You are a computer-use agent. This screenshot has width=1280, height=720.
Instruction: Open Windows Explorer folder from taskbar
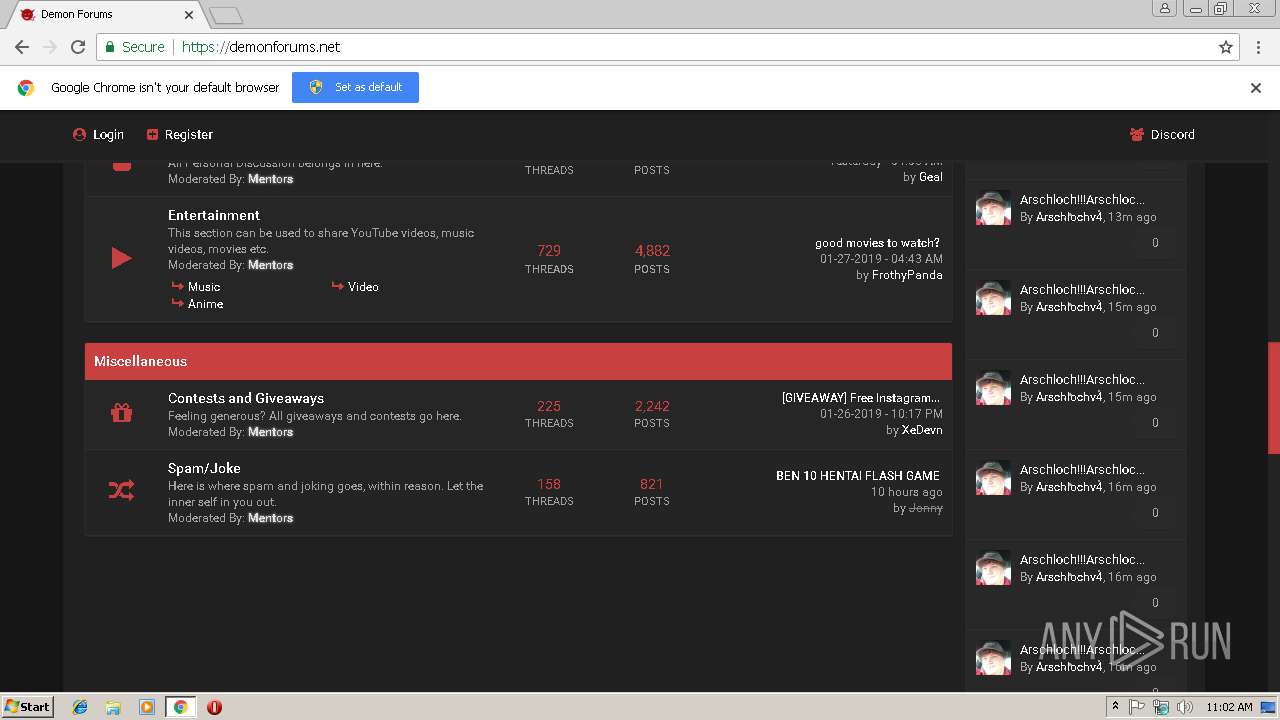coord(113,707)
